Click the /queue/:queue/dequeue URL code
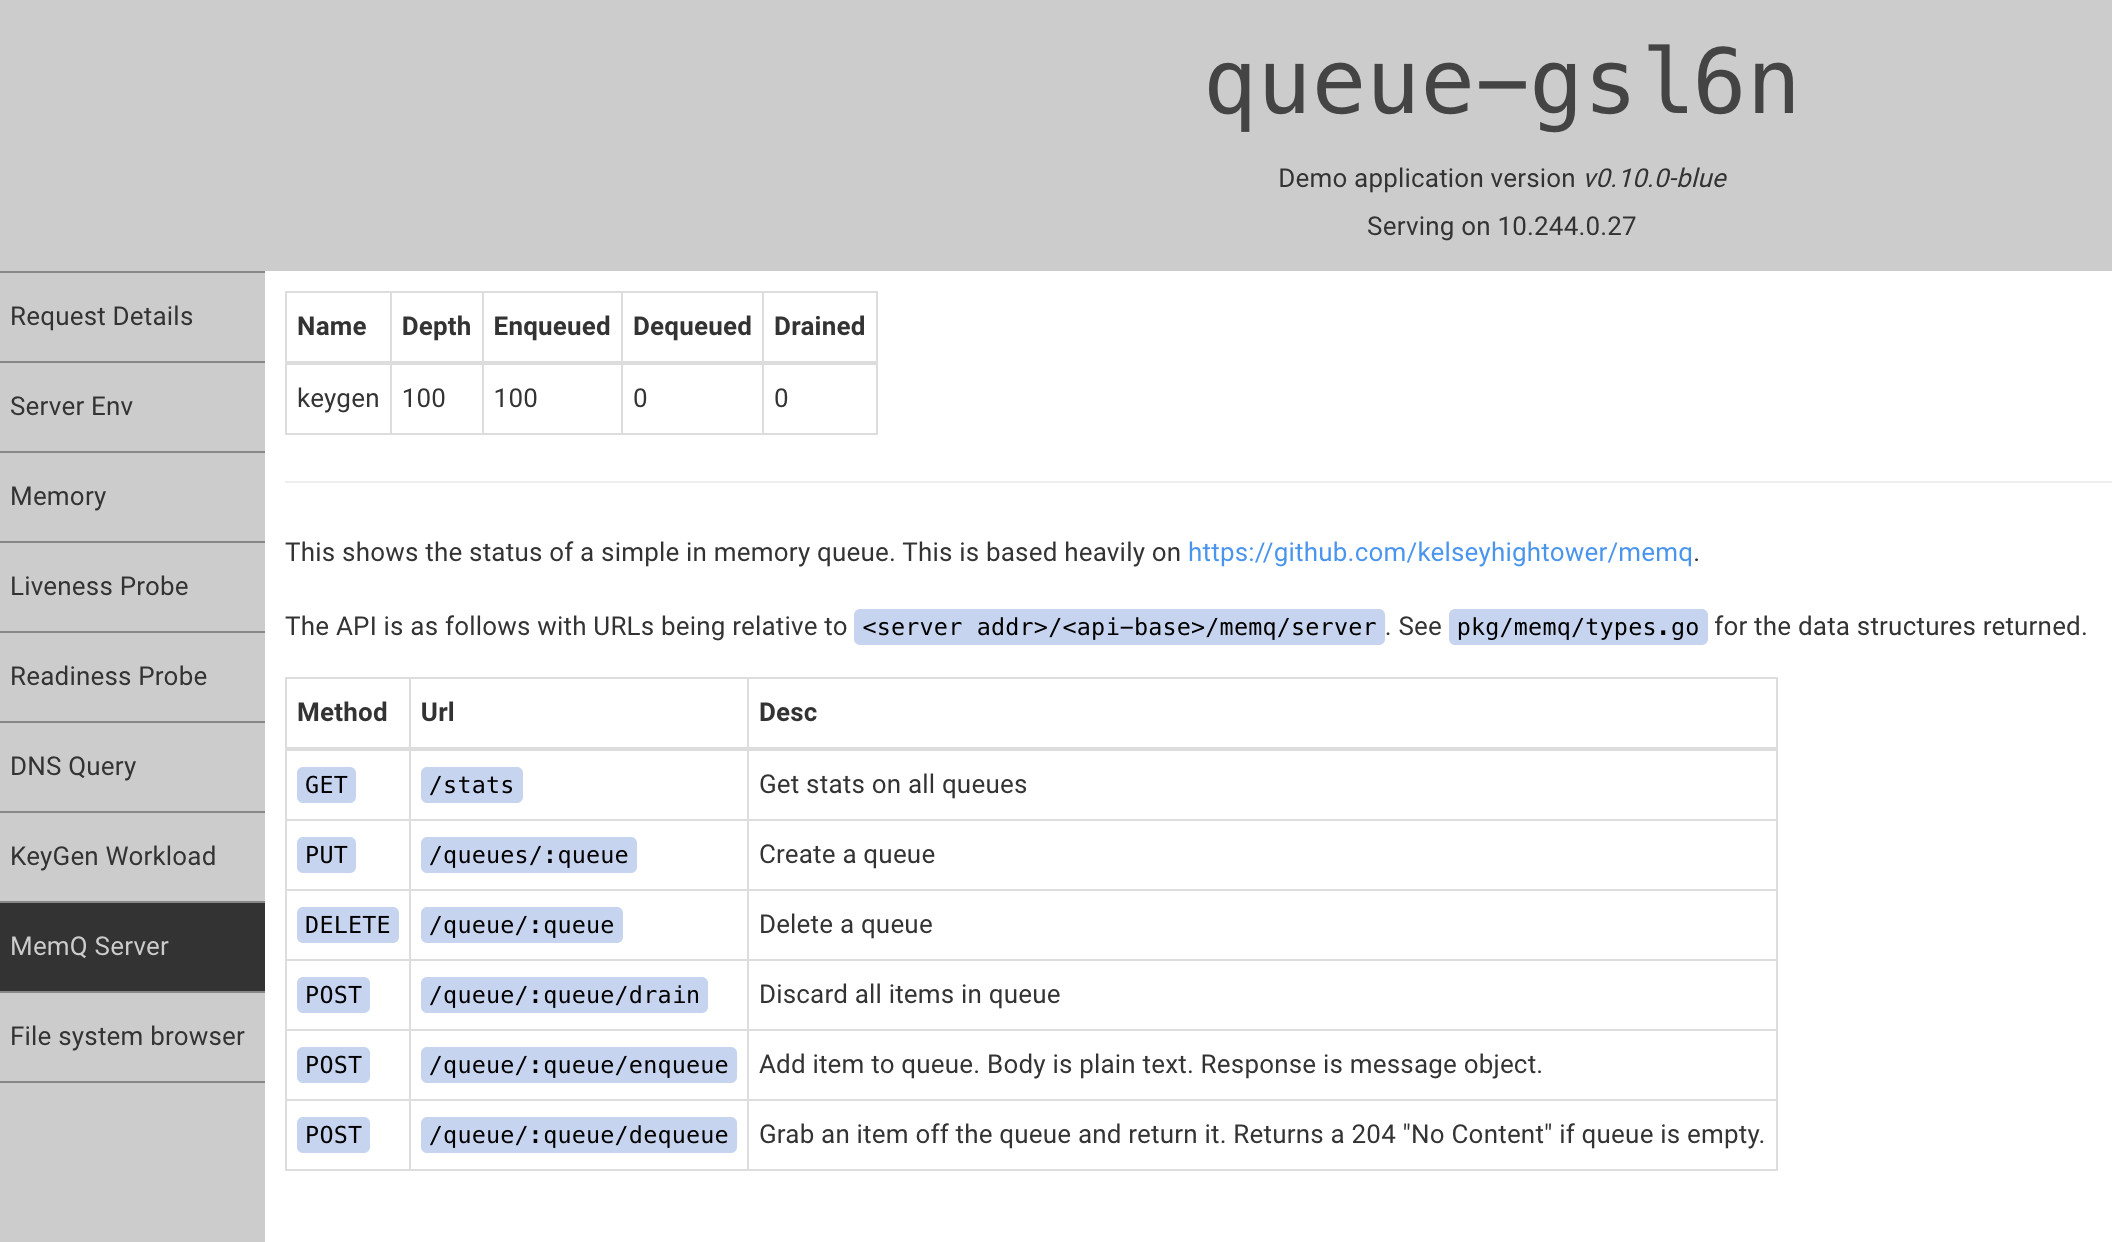This screenshot has height=1242, width=2112. point(578,1135)
